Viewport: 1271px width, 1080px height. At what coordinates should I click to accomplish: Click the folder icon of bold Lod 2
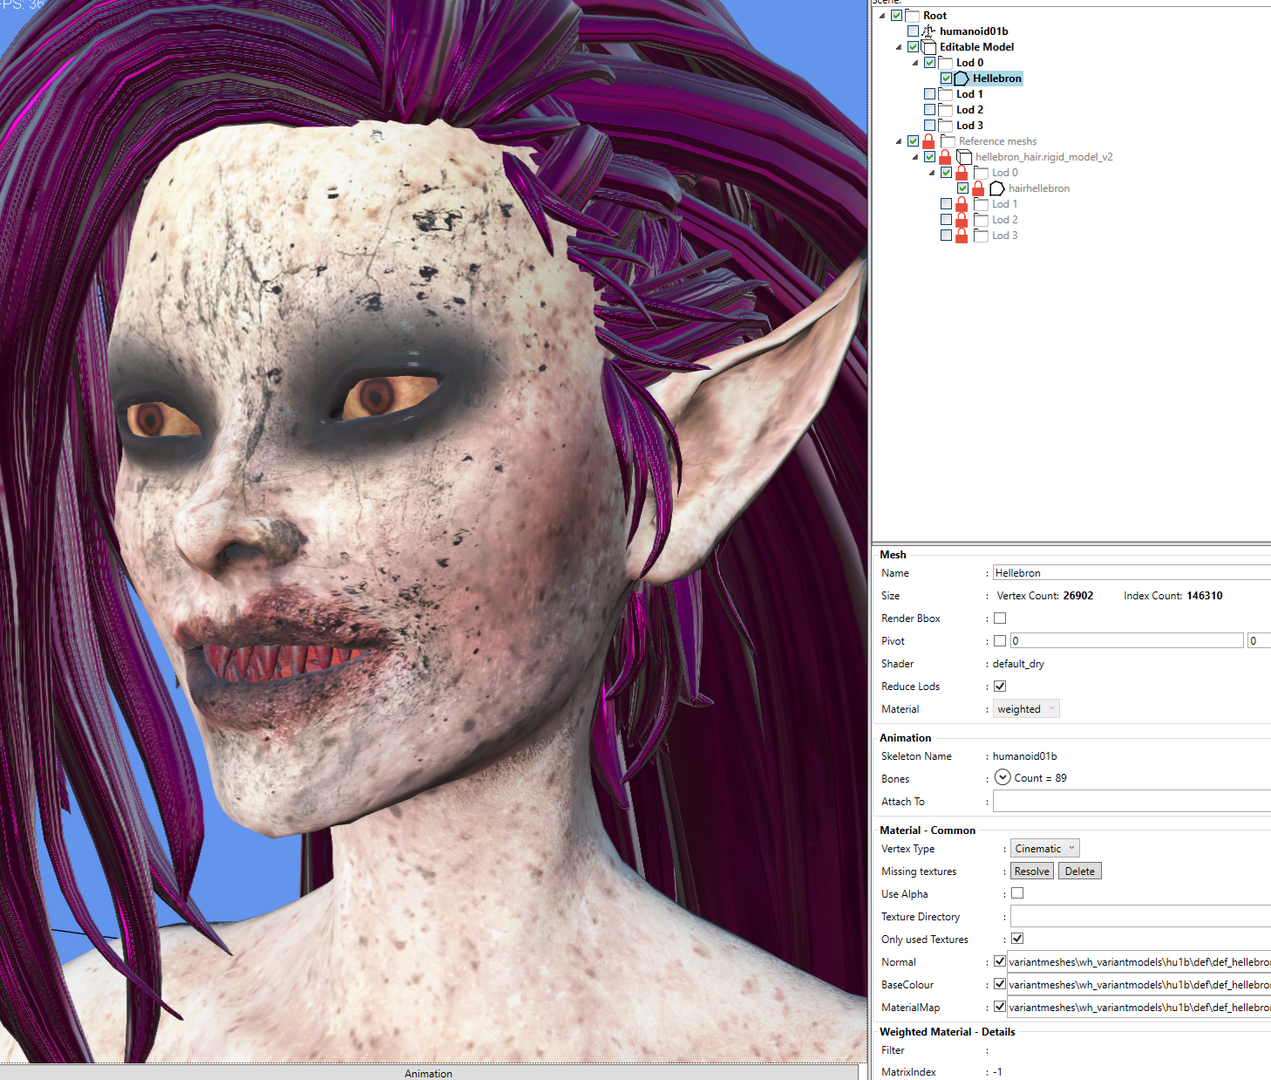click(x=945, y=110)
